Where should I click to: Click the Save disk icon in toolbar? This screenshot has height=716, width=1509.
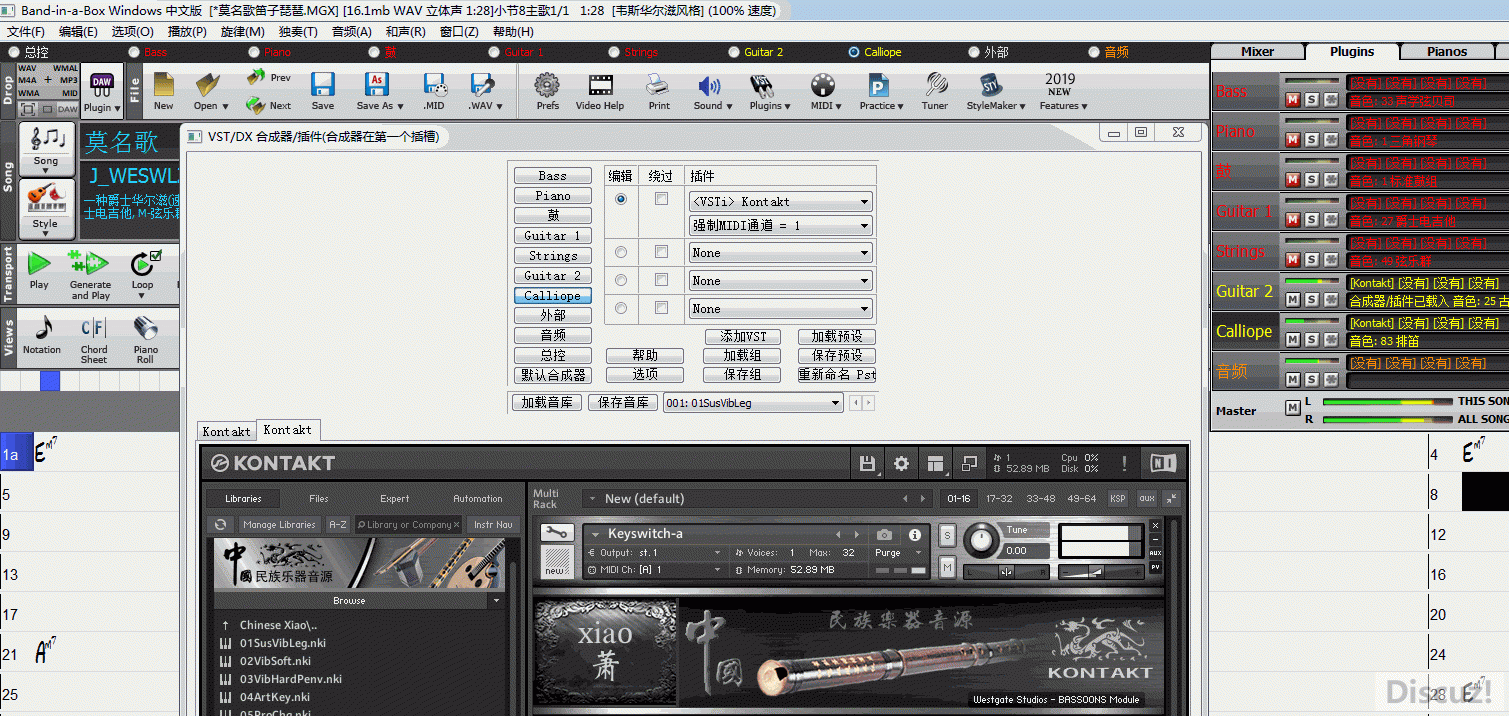322,90
